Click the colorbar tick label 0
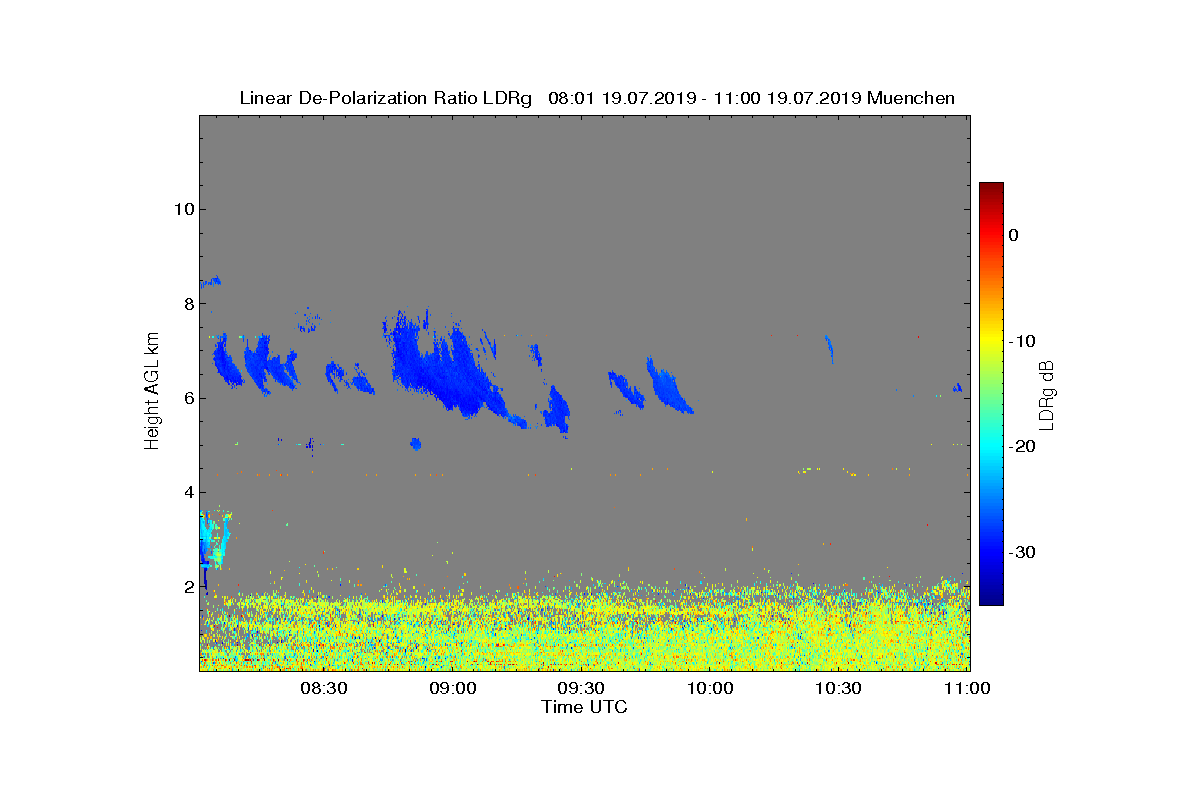Image resolution: width=1200 pixels, height=800 pixels. [1013, 235]
